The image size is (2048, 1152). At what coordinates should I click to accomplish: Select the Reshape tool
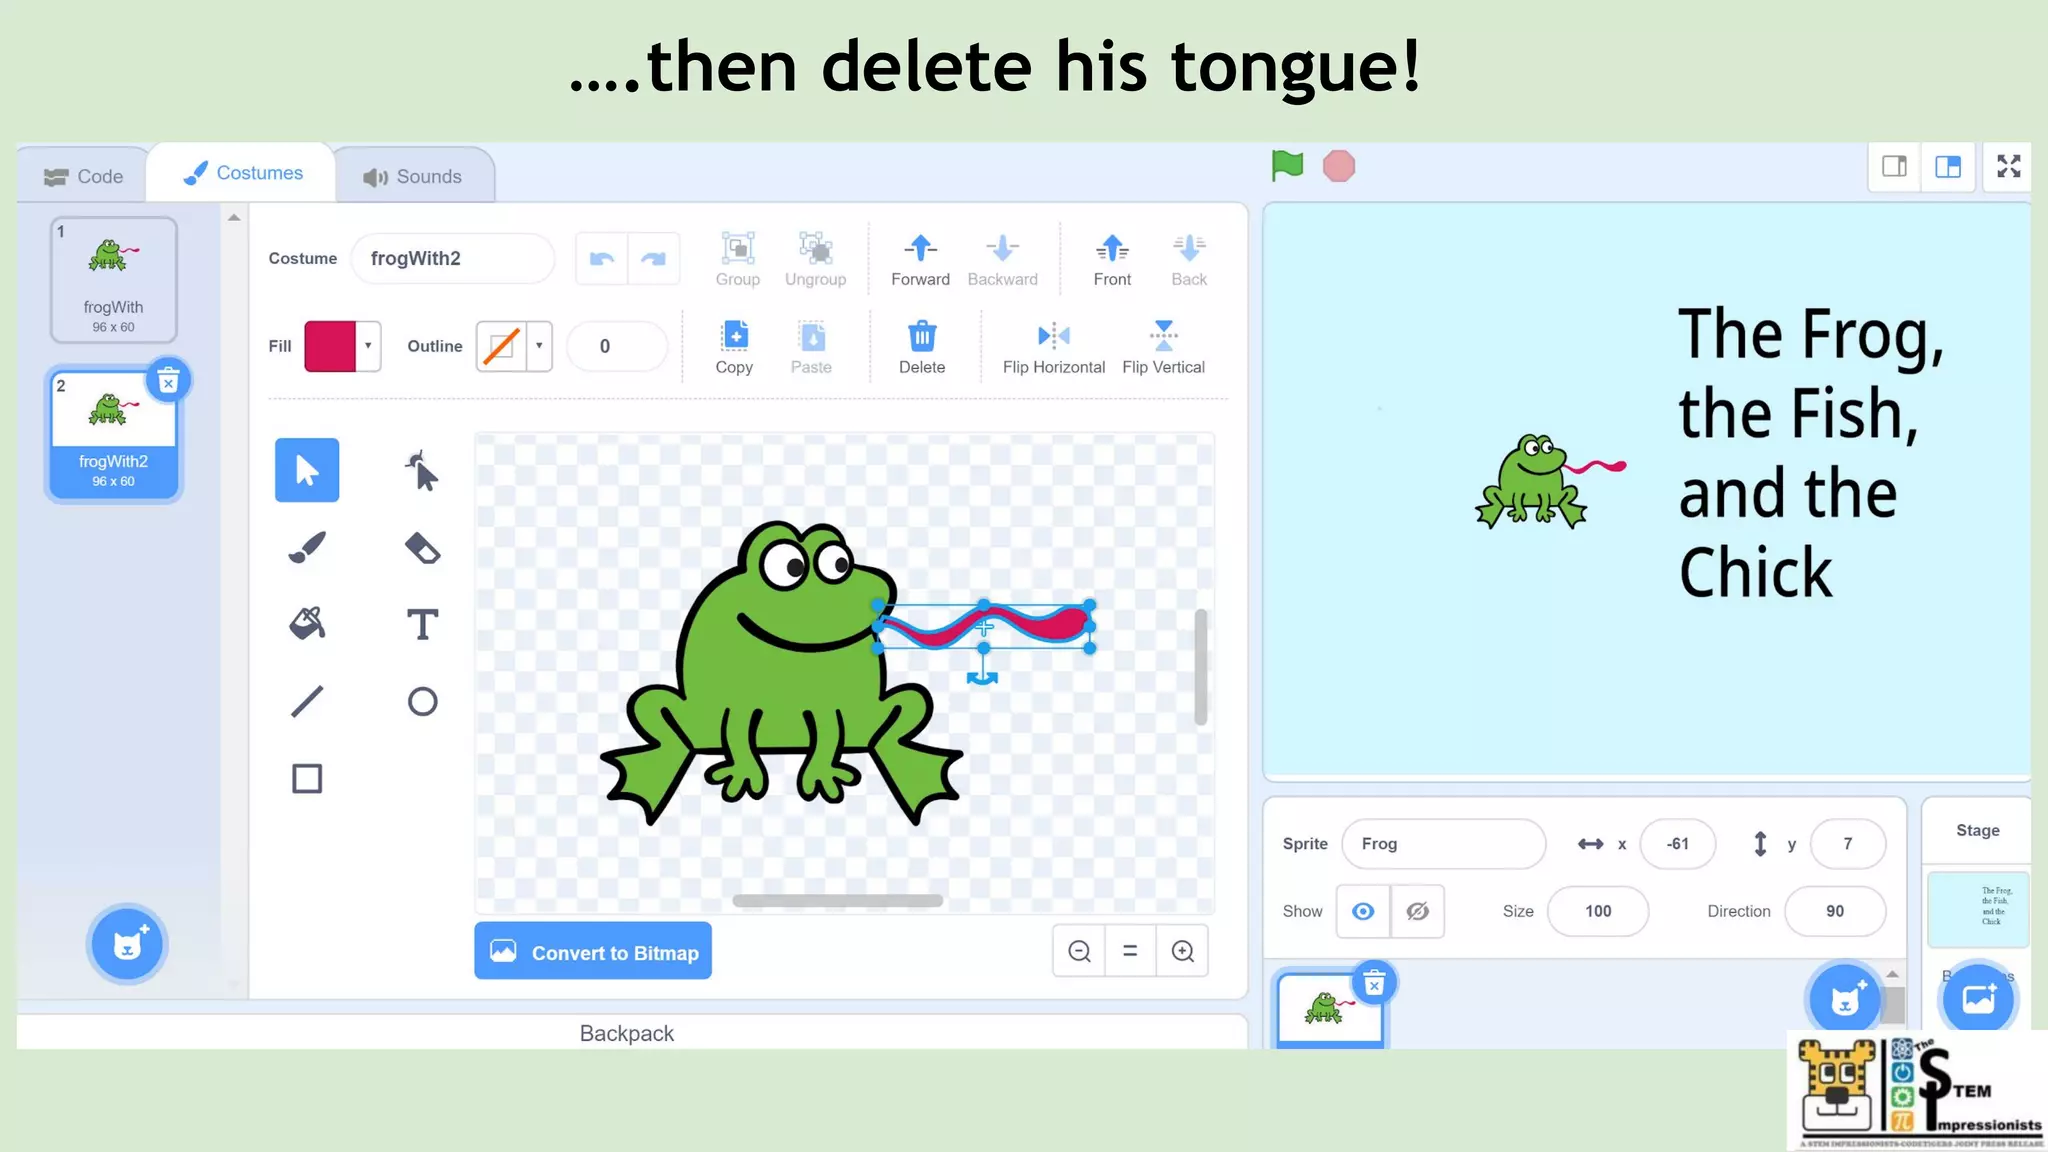(422, 470)
